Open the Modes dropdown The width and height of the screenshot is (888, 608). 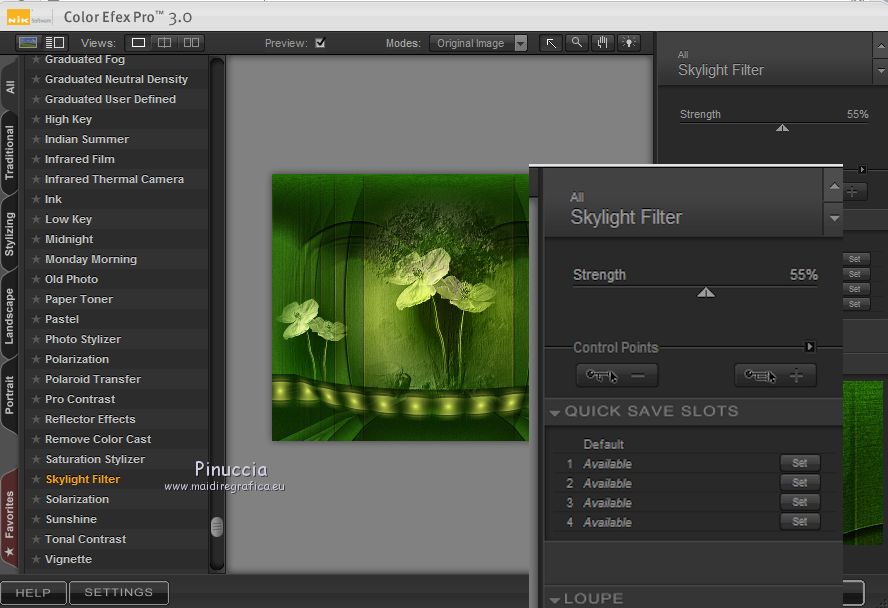point(480,43)
